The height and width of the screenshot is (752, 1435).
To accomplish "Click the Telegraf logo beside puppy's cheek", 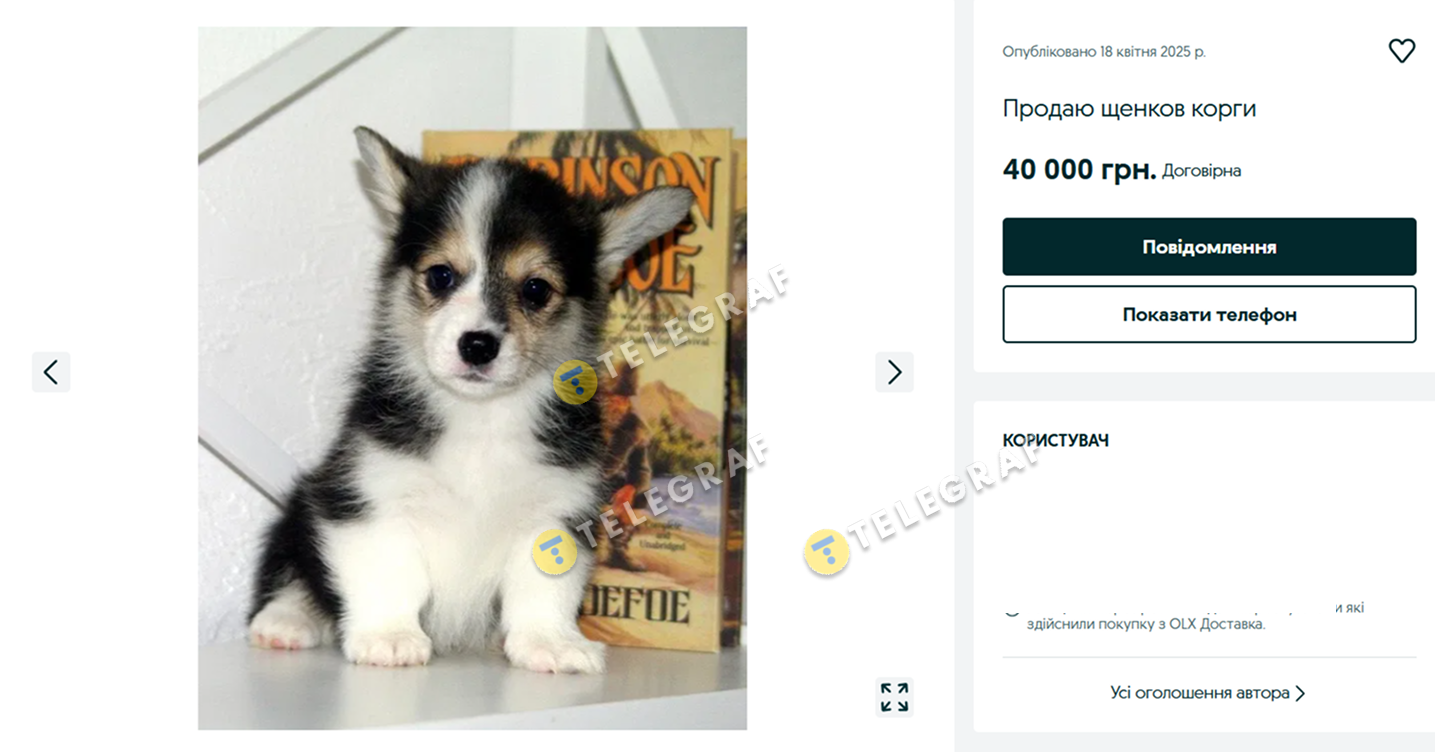I will (x=575, y=382).
